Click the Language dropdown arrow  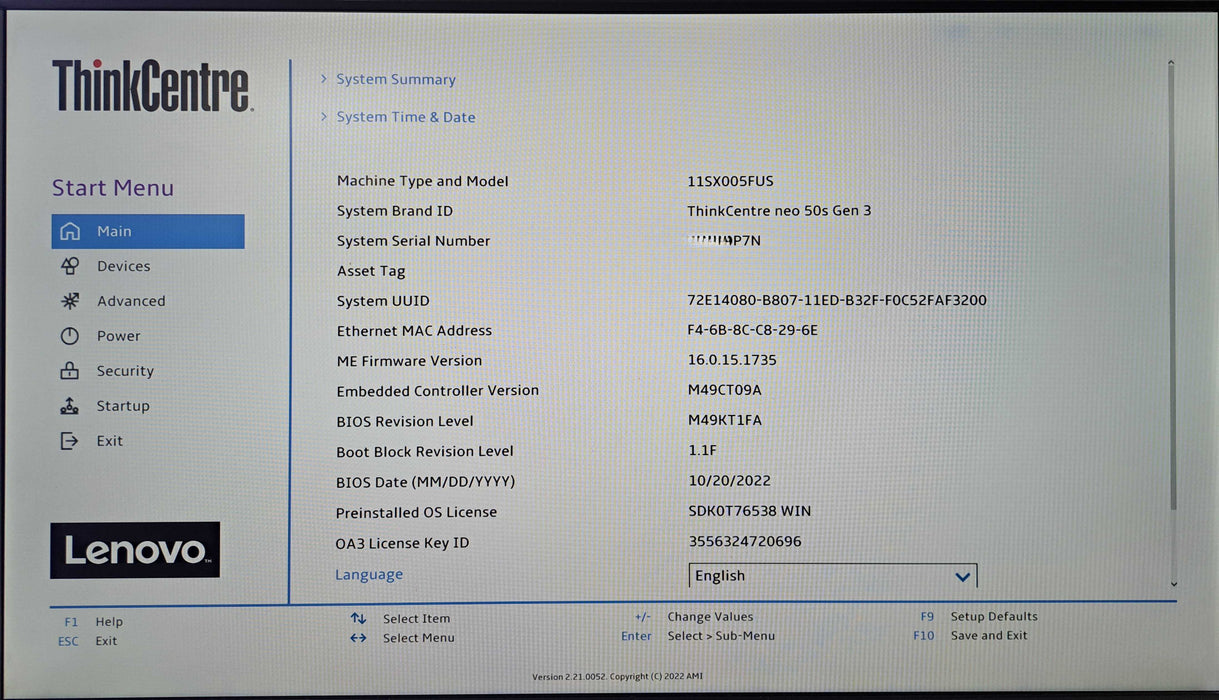(962, 577)
